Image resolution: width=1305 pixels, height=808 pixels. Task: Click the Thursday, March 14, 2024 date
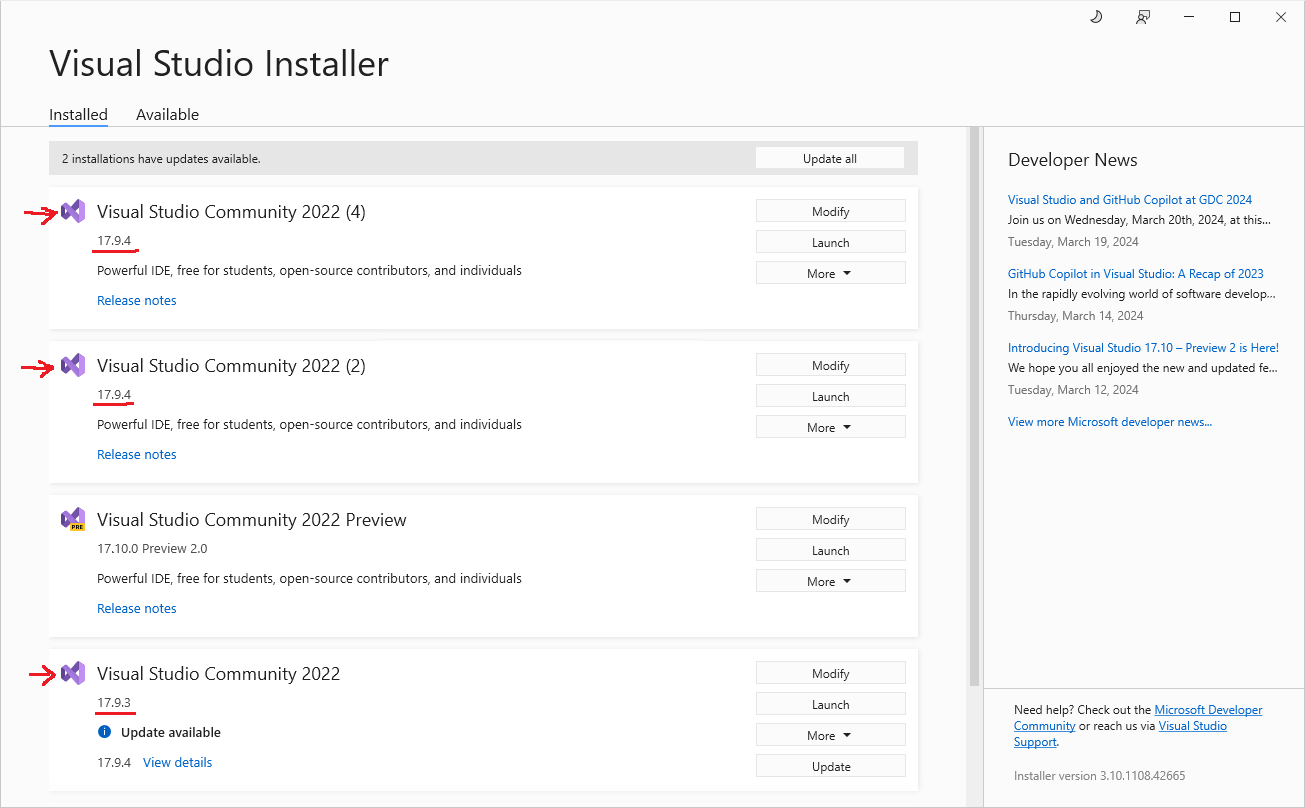[1075, 315]
